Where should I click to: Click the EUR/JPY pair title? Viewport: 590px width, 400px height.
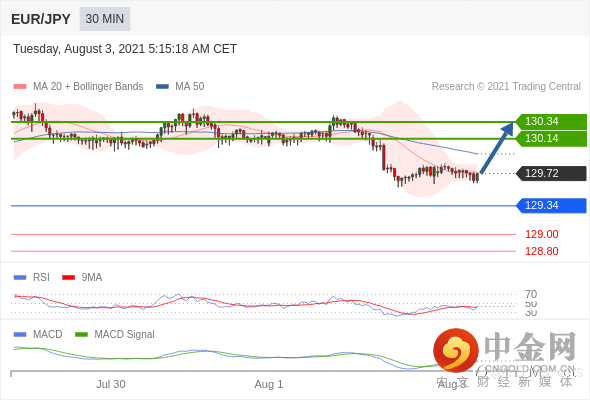click(x=41, y=19)
